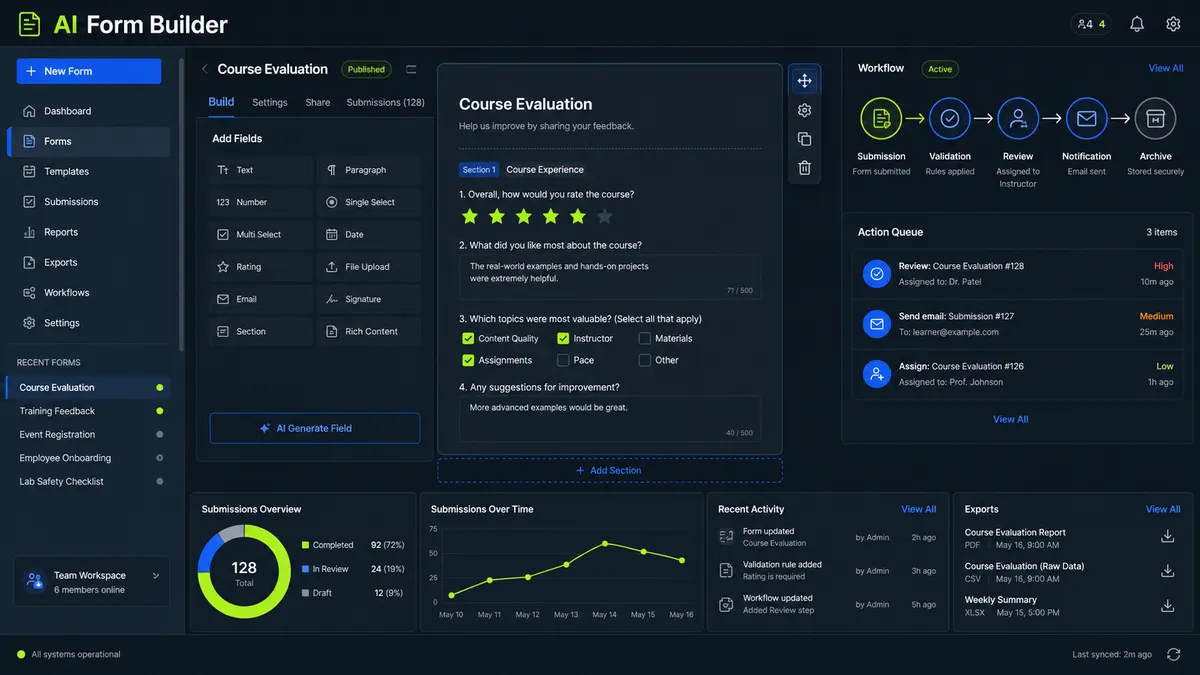Set rating to the sixth star
The width and height of the screenshot is (1200, 675).
coord(604,216)
